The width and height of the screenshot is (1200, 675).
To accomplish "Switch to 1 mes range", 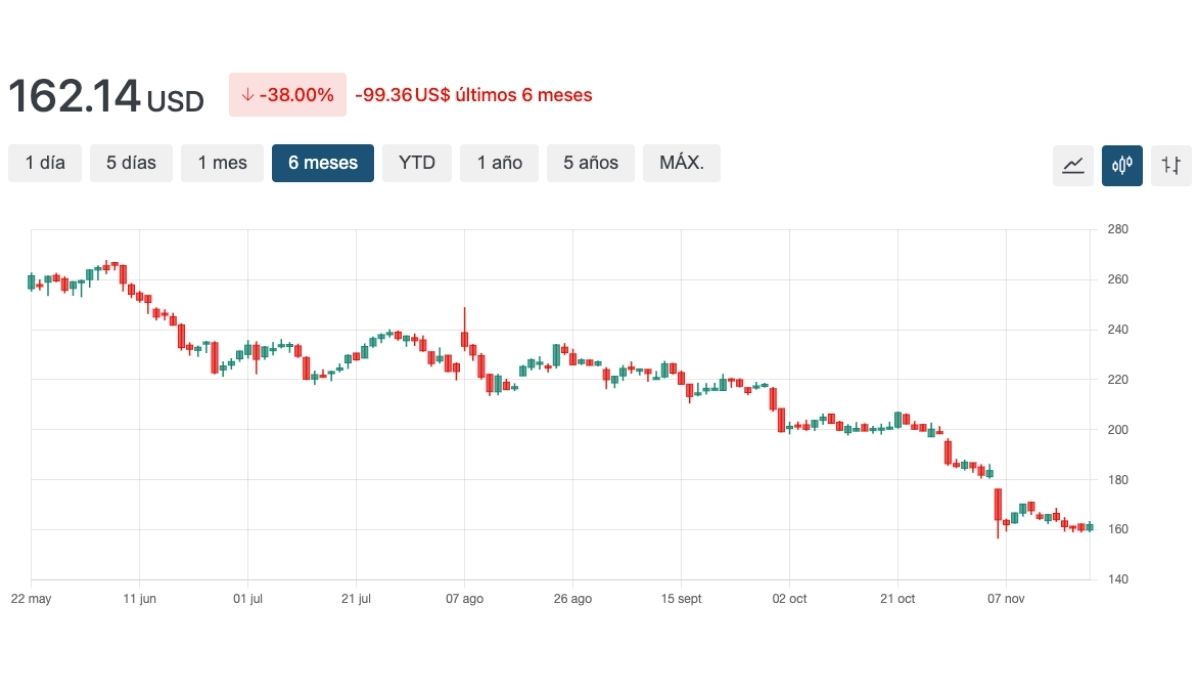I will click(222, 163).
